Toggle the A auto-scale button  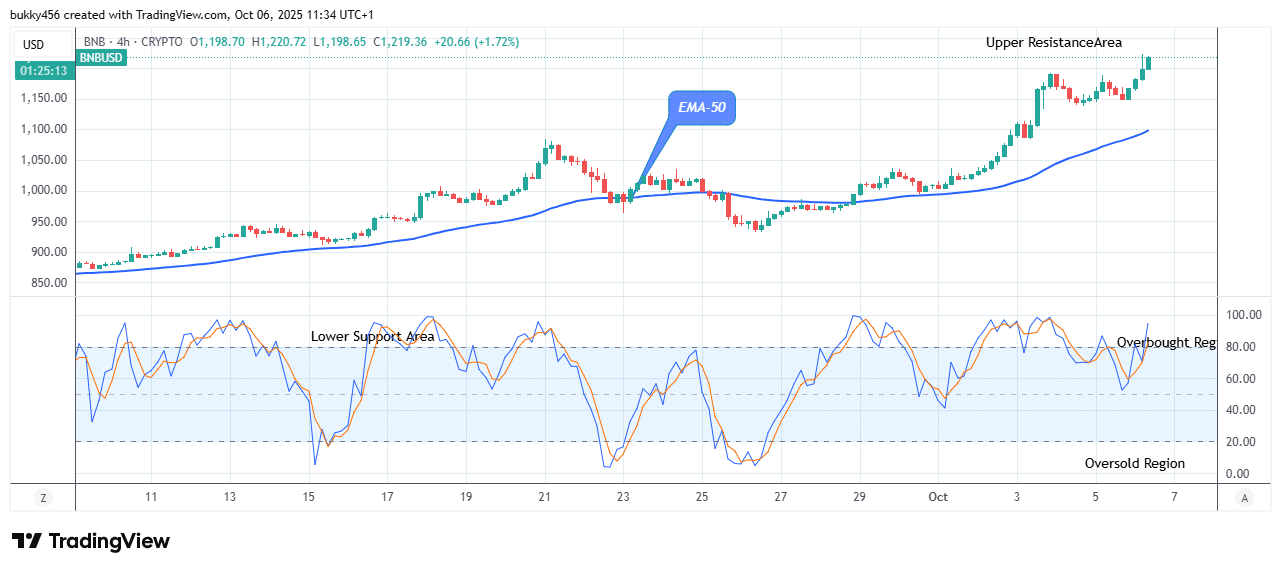tap(1244, 497)
